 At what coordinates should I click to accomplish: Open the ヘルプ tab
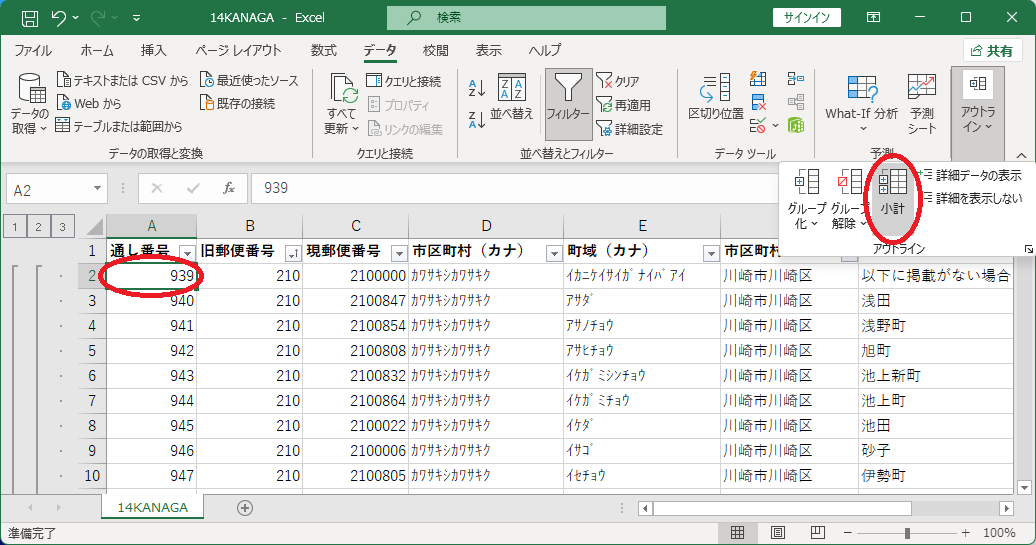[x=544, y=50]
